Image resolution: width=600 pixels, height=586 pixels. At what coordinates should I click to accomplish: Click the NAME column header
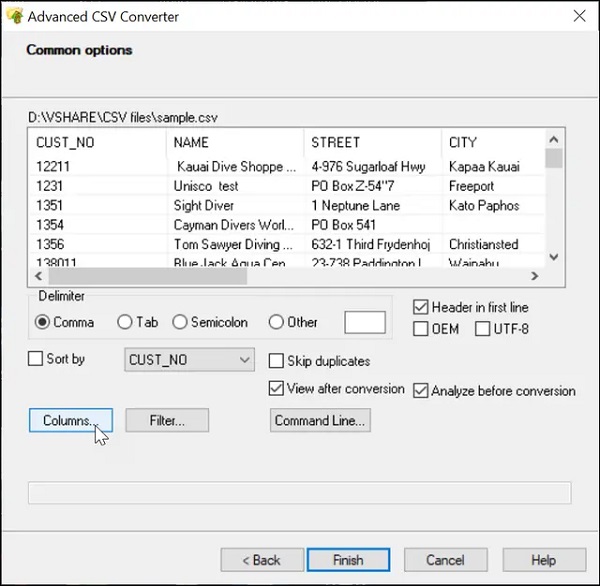pos(235,142)
